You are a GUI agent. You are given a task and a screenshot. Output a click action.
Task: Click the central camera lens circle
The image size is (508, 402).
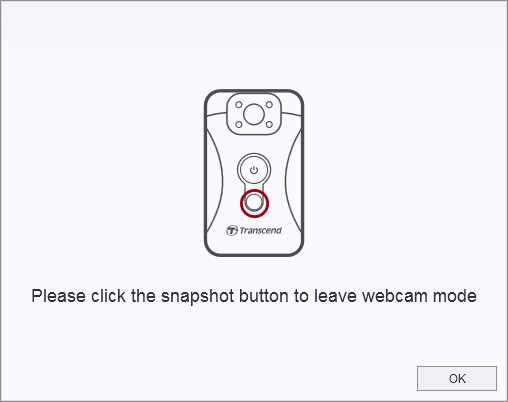pyautogui.click(x=254, y=114)
